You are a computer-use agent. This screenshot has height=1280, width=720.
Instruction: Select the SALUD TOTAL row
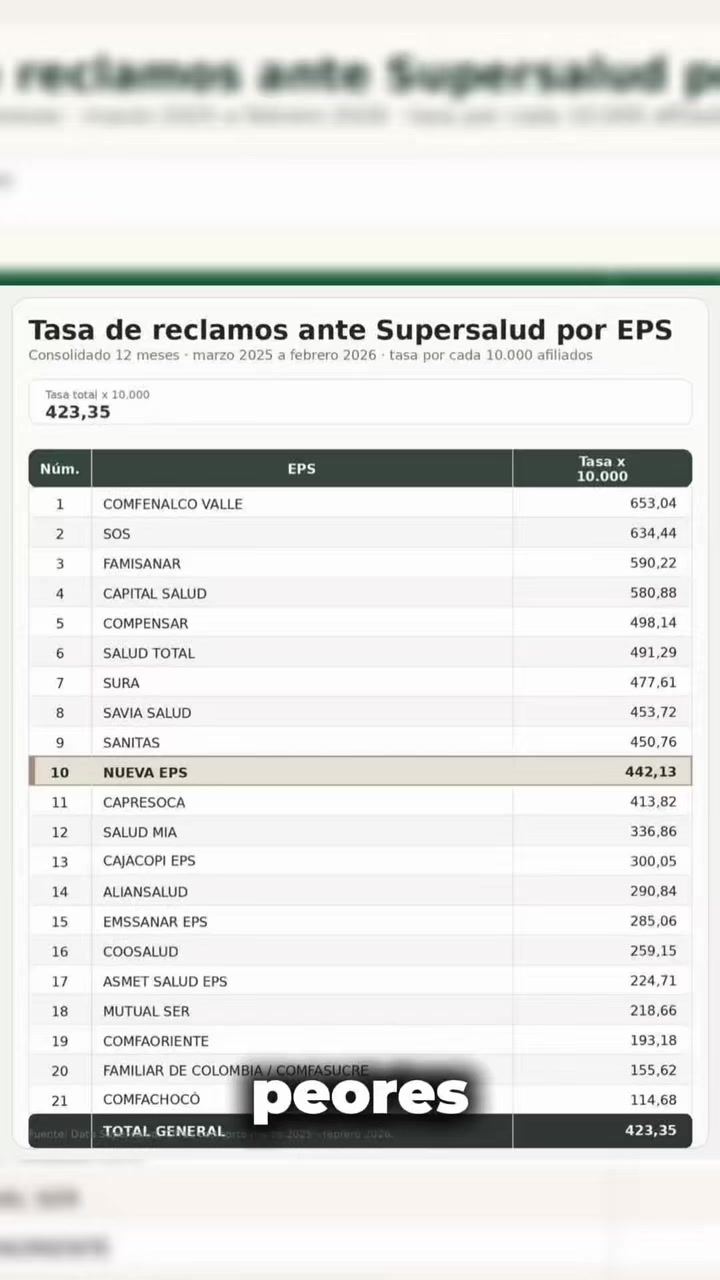pyautogui.click(x=360, y=653)
